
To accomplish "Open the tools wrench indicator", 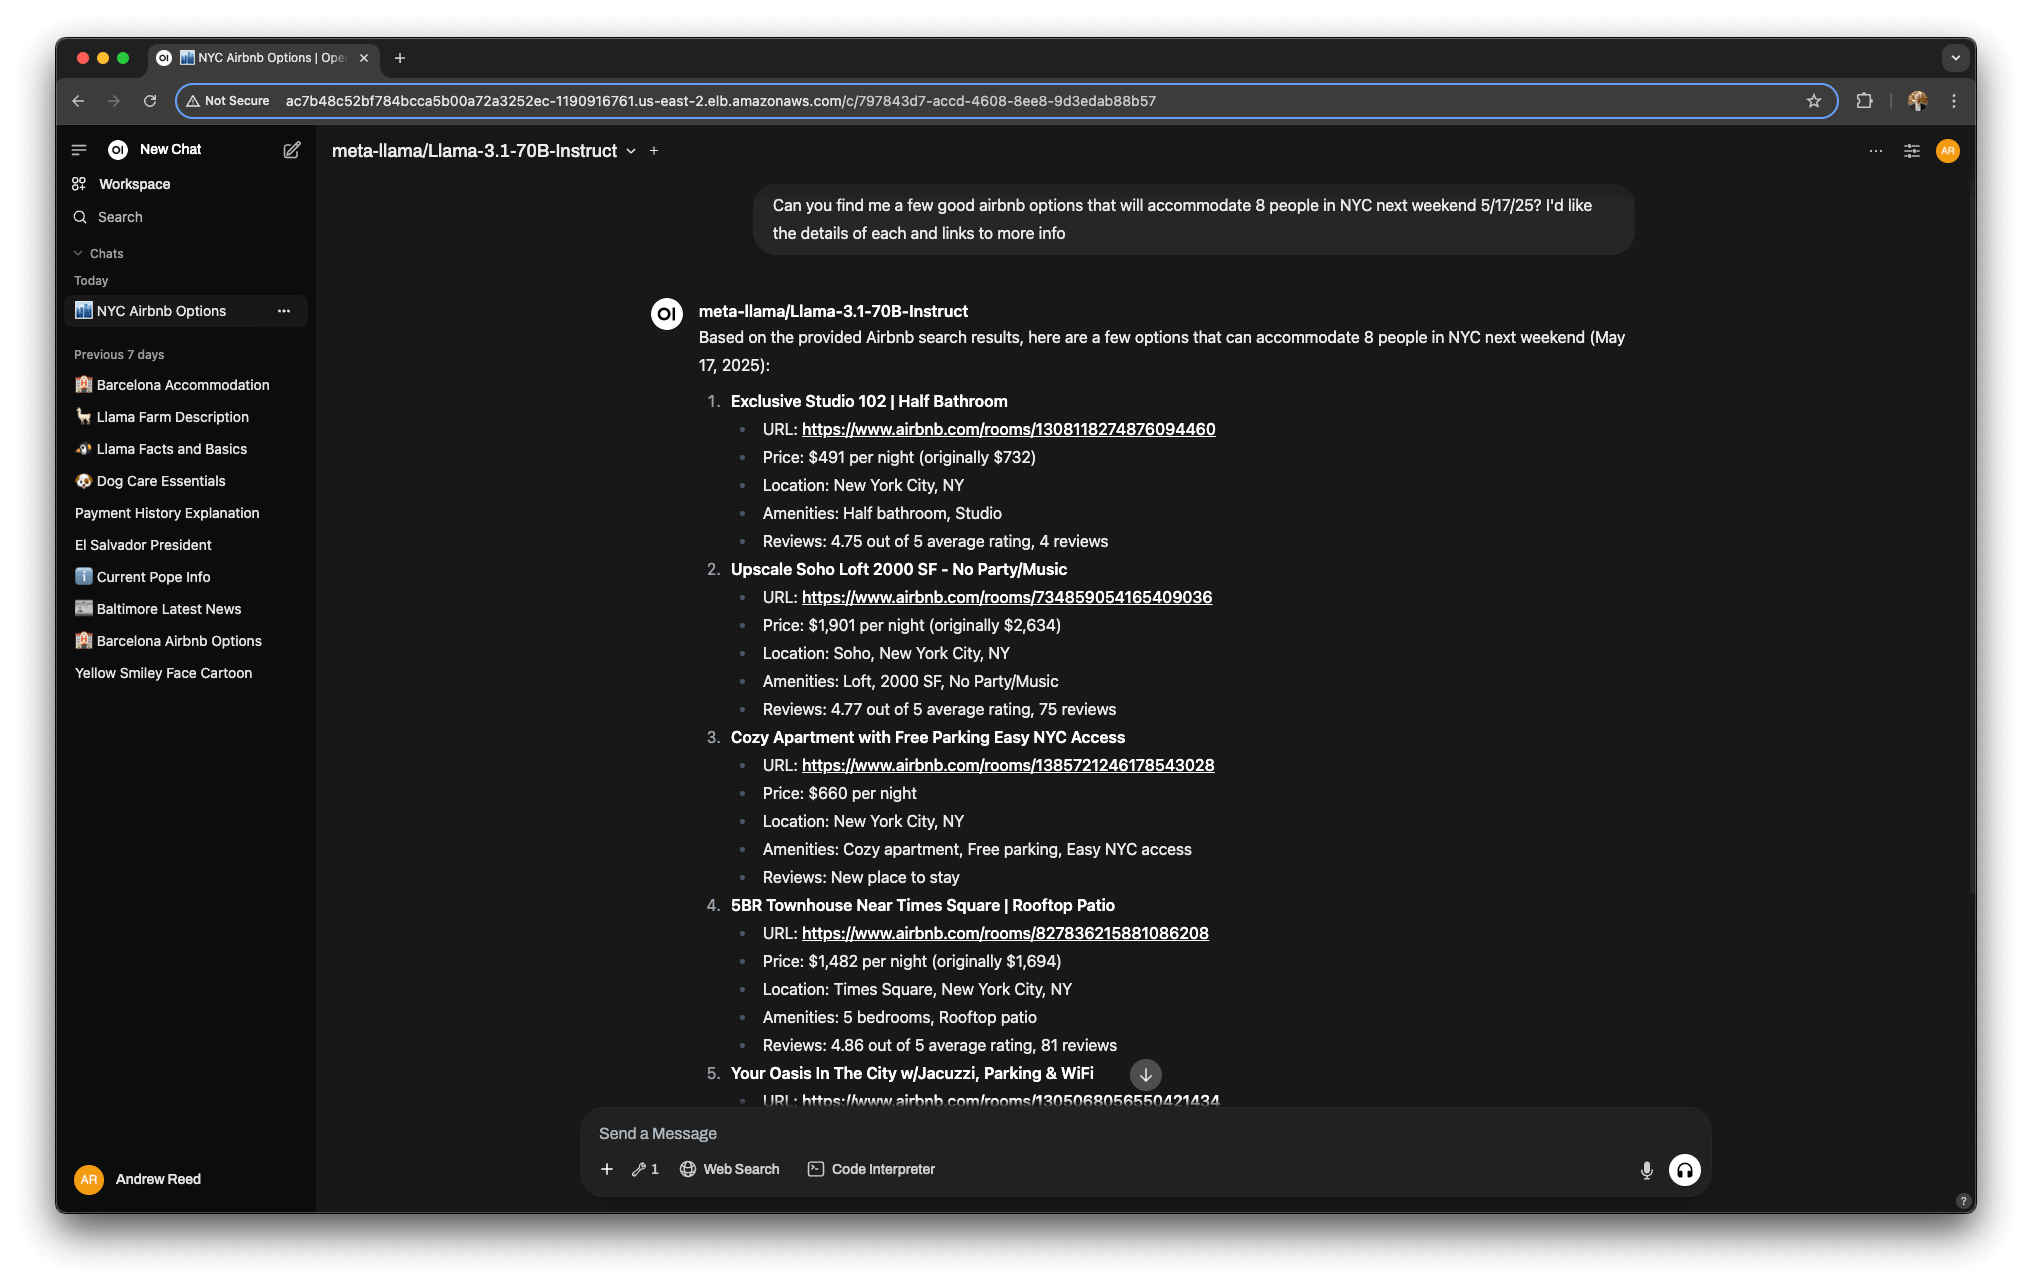I will [645, 1169].
